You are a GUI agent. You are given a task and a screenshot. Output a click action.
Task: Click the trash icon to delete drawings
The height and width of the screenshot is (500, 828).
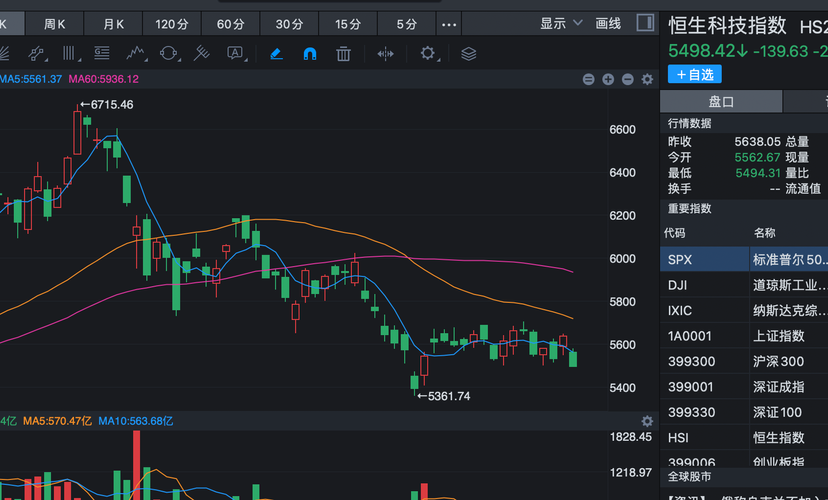click(x=343, y=54)
